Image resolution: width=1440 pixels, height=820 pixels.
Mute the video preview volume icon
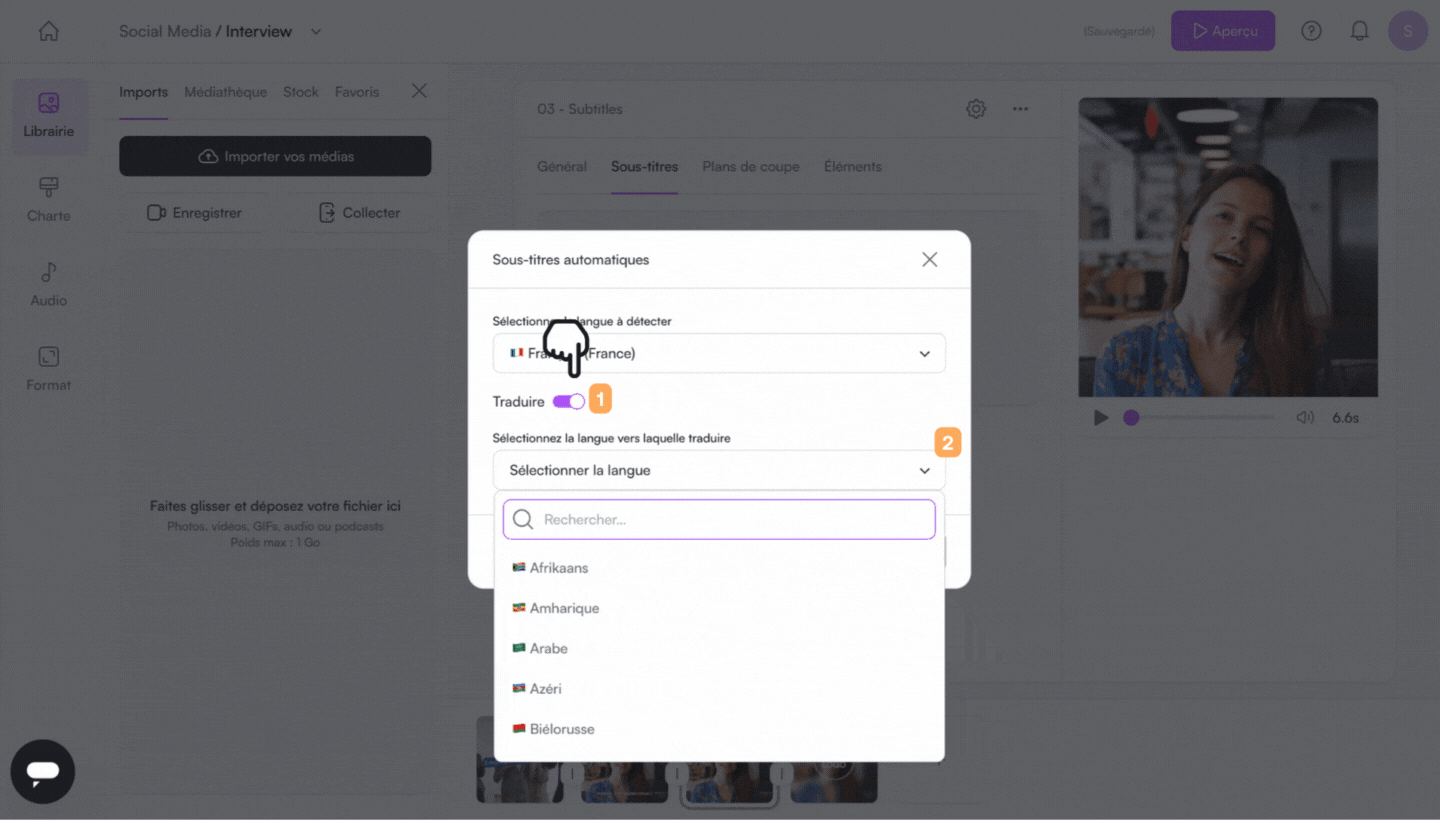(1305, 418)
